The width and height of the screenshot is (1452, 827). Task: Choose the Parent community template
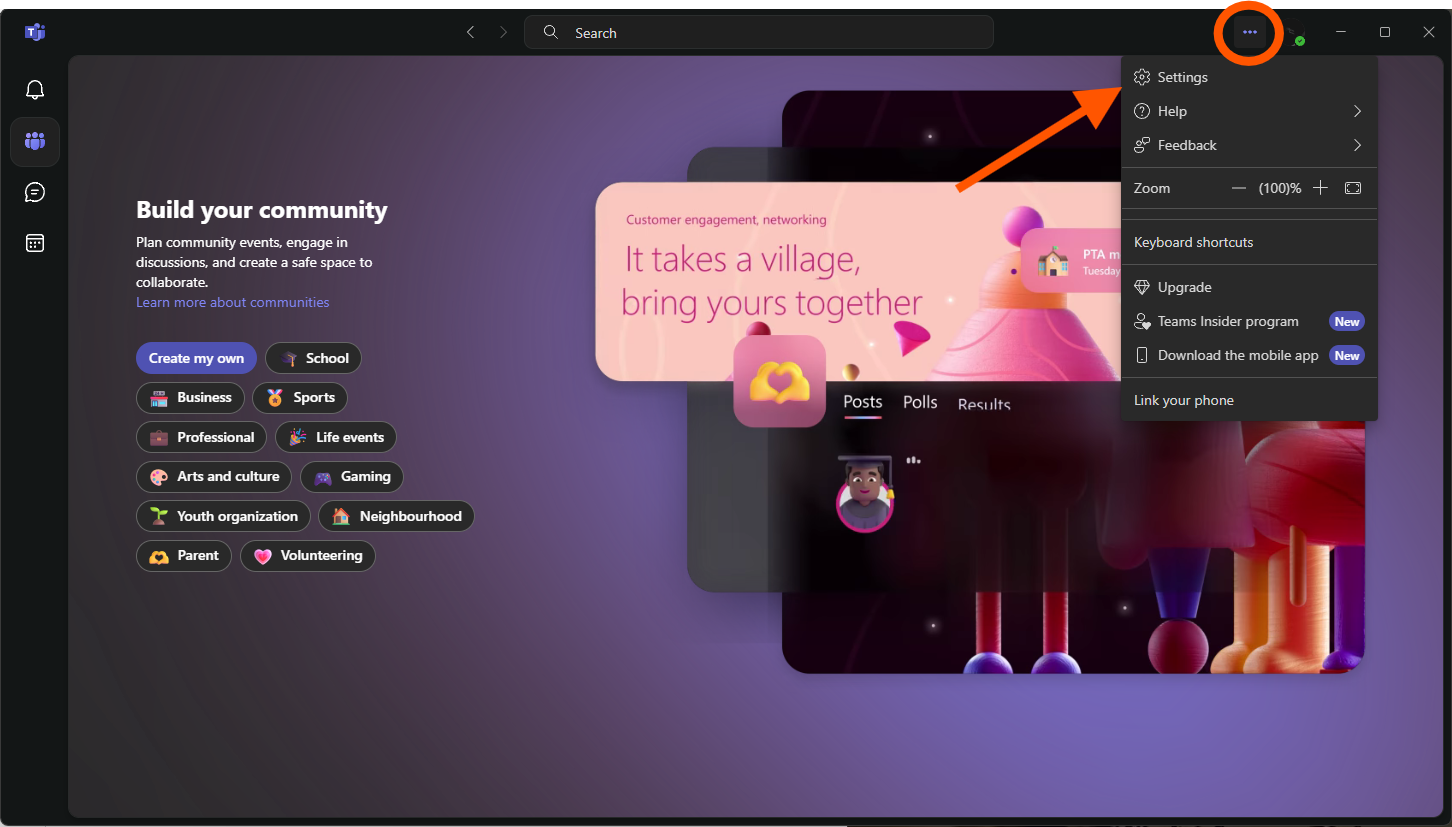(184, 555)
